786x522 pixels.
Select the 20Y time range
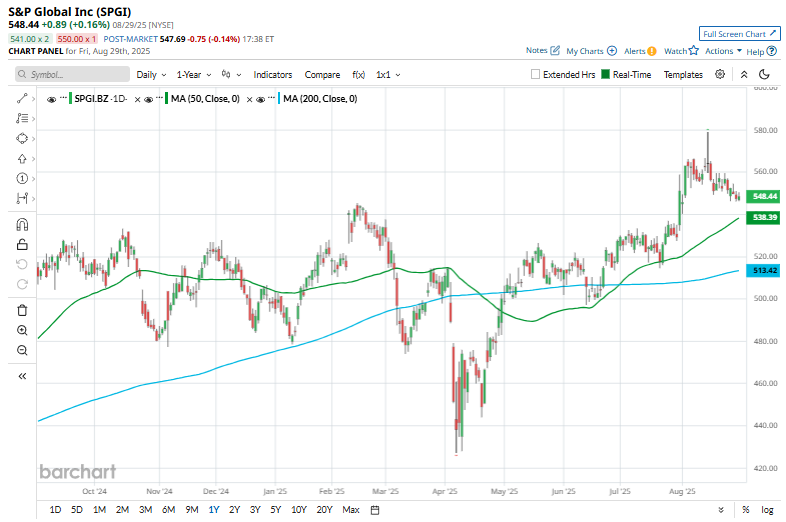[x=324, y=510]
